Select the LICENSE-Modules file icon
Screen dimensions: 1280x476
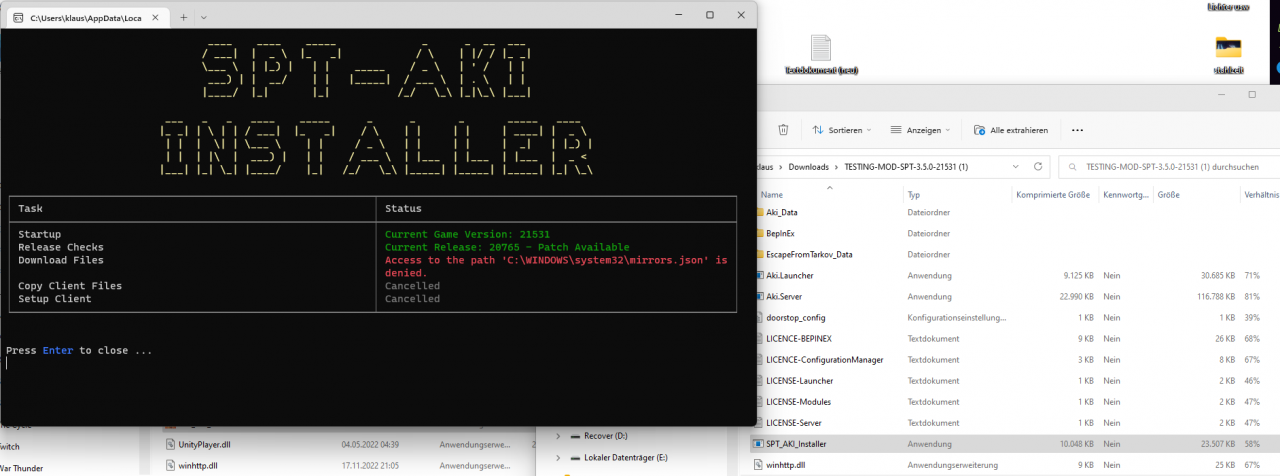coord(758,401)
